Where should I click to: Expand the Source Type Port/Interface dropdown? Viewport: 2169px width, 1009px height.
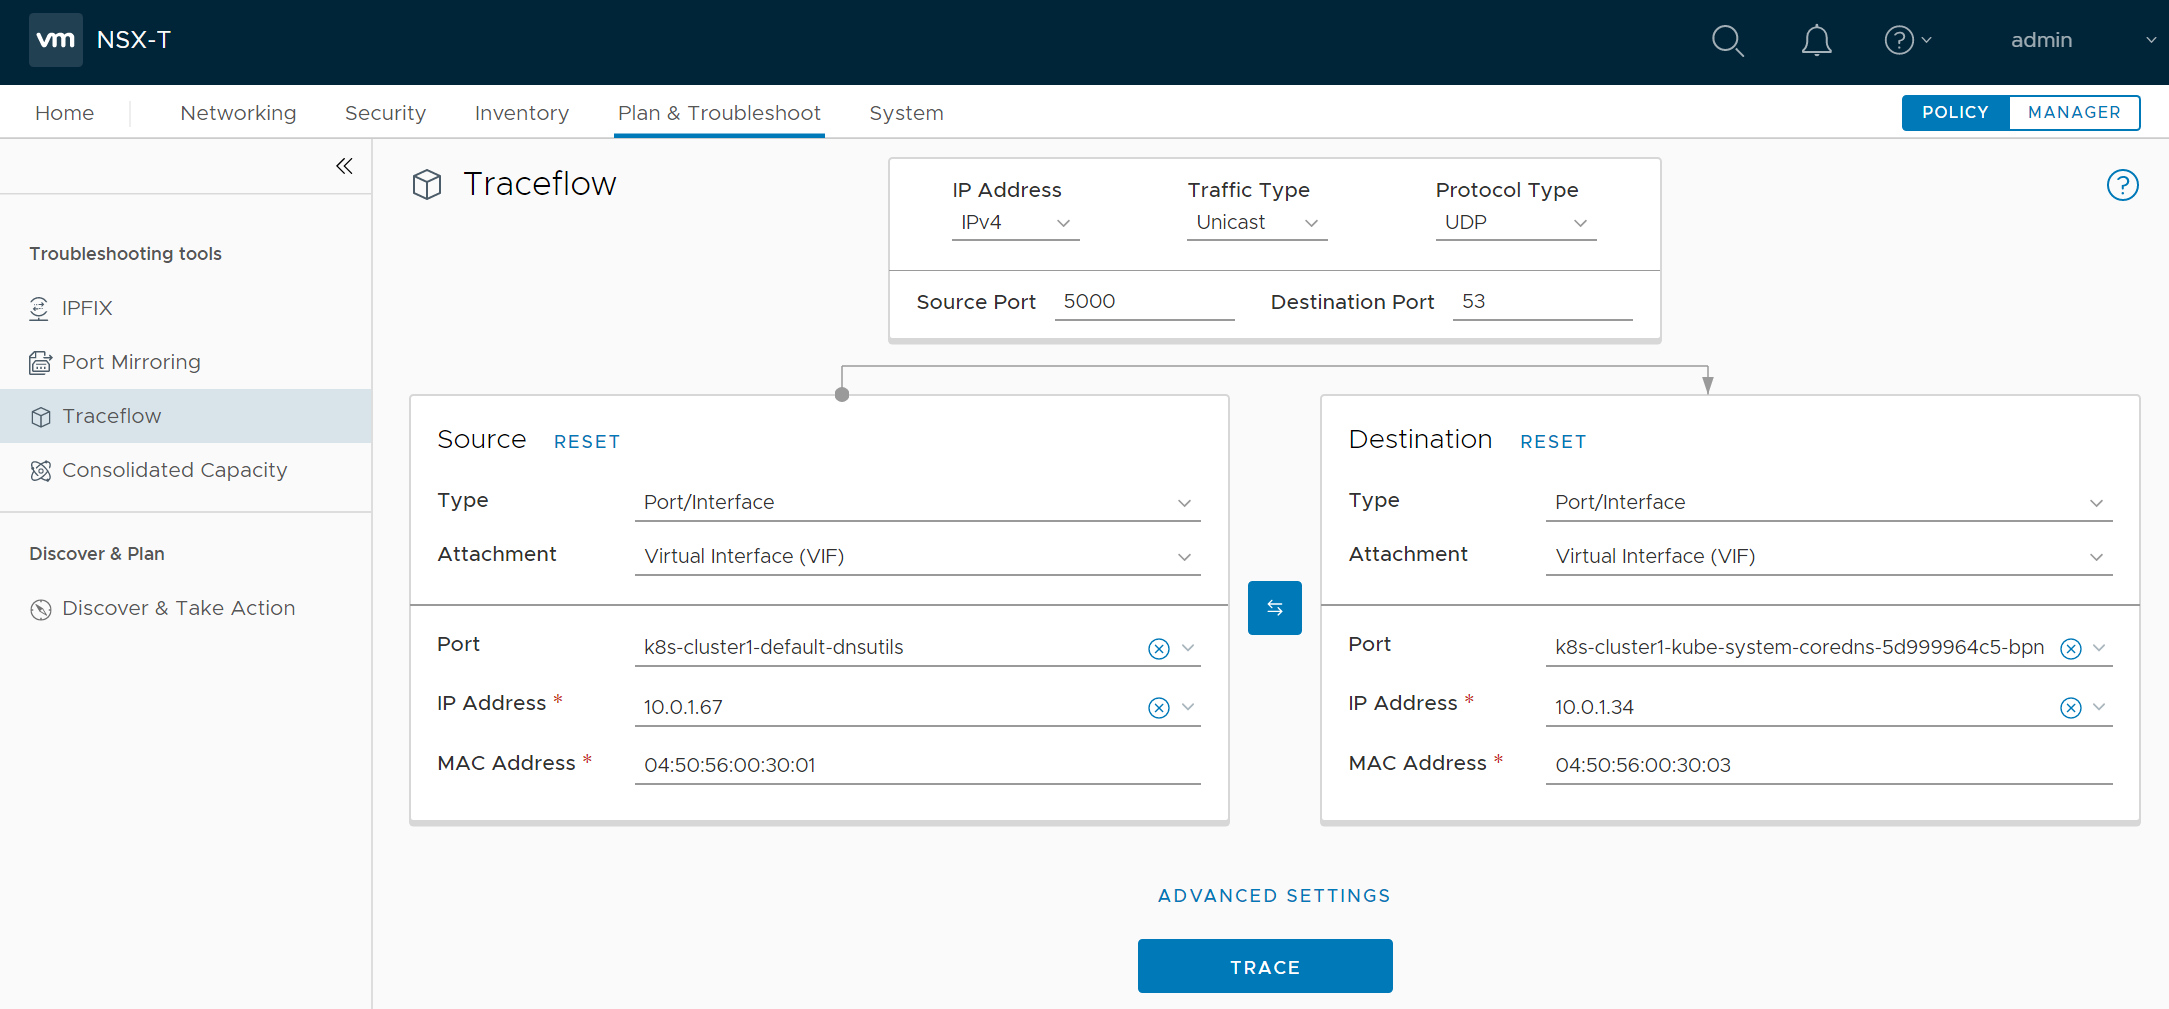pyautogui.click(x=917, y=502)
